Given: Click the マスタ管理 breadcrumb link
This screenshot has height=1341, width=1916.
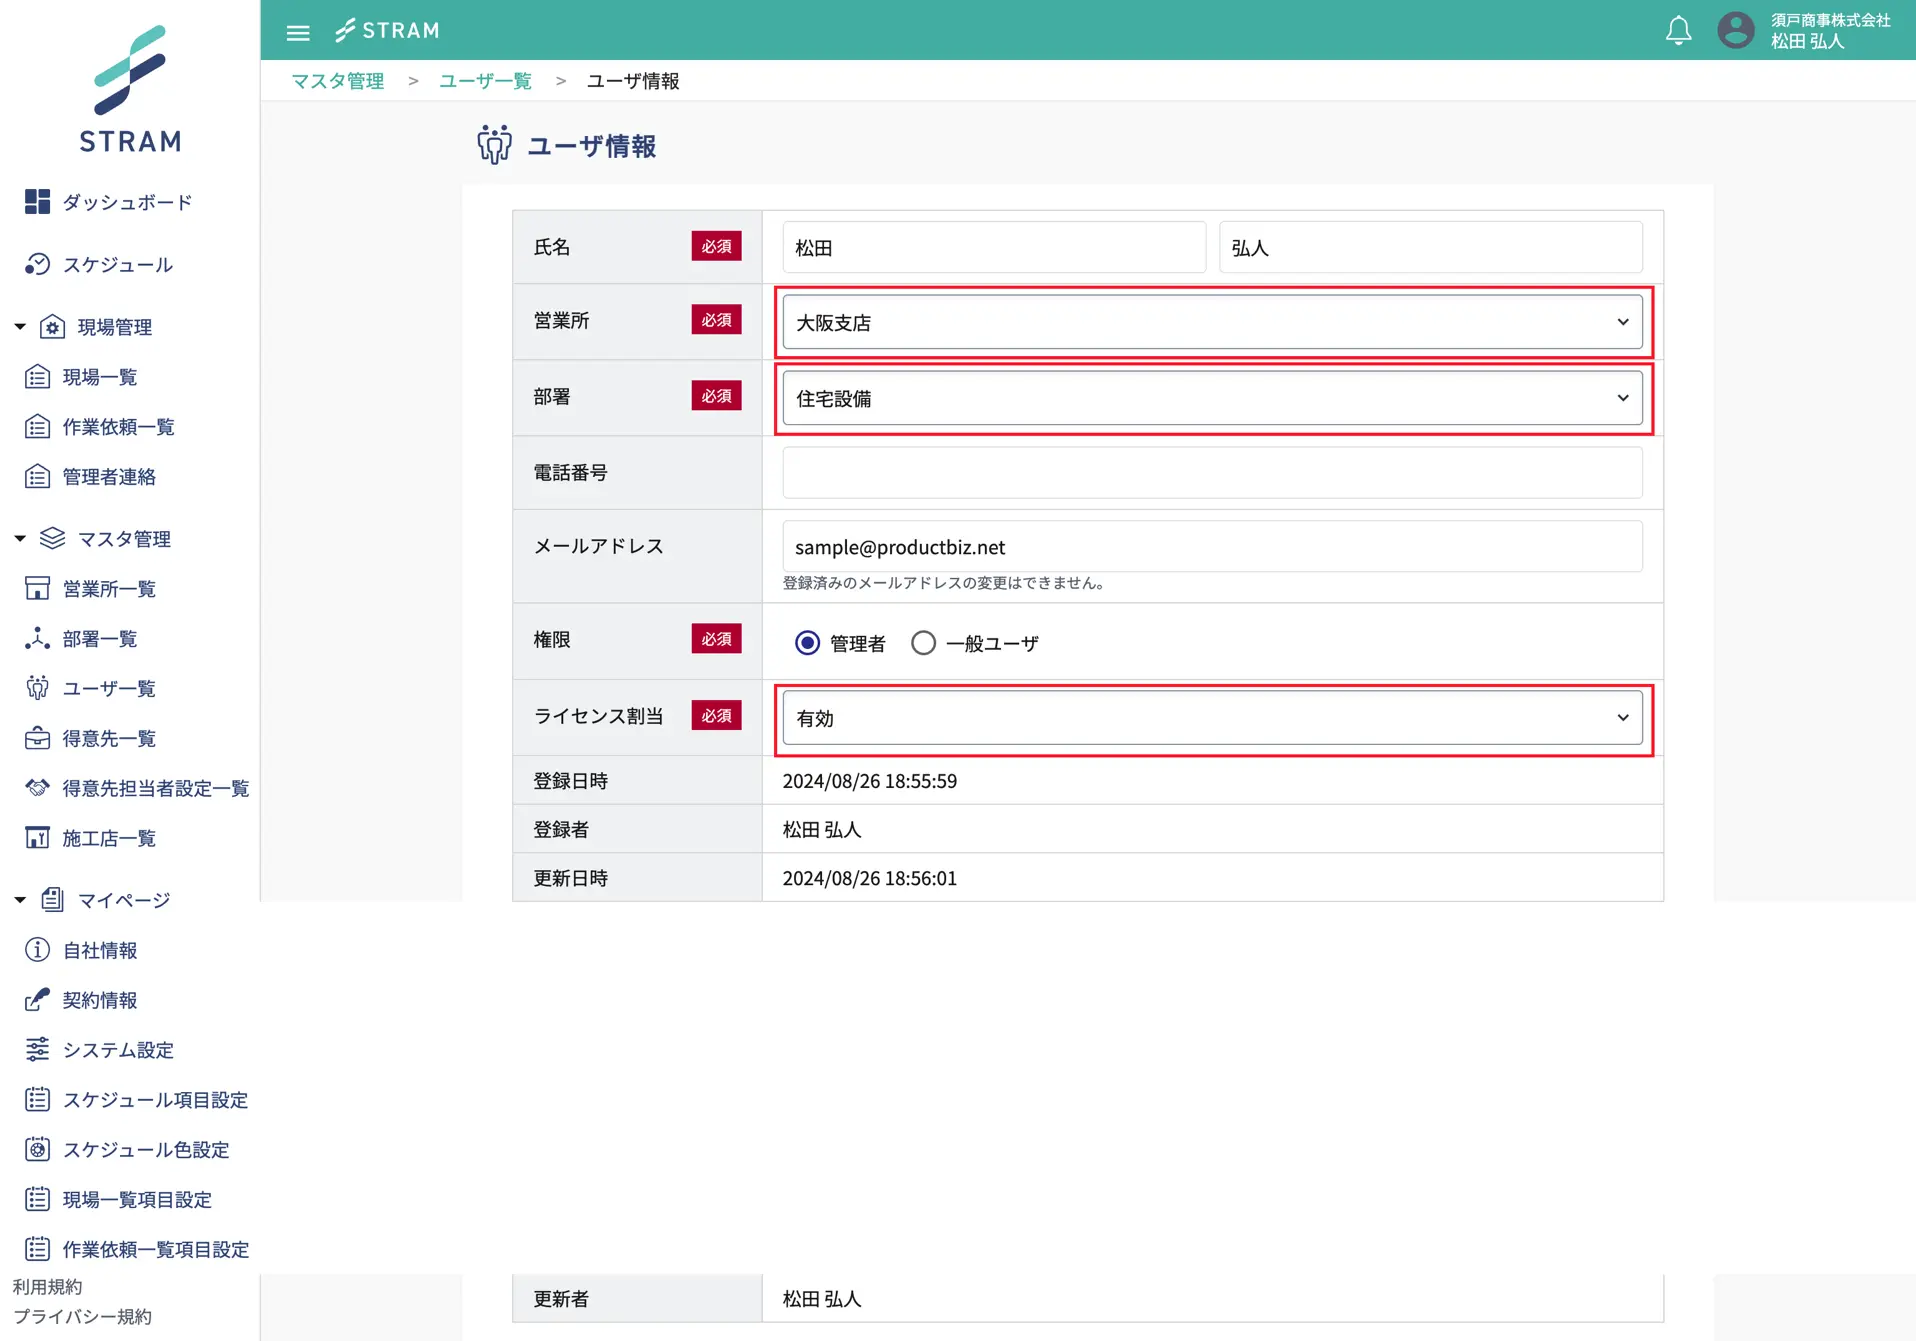Looking at the screenshot, I should [337, 81].
